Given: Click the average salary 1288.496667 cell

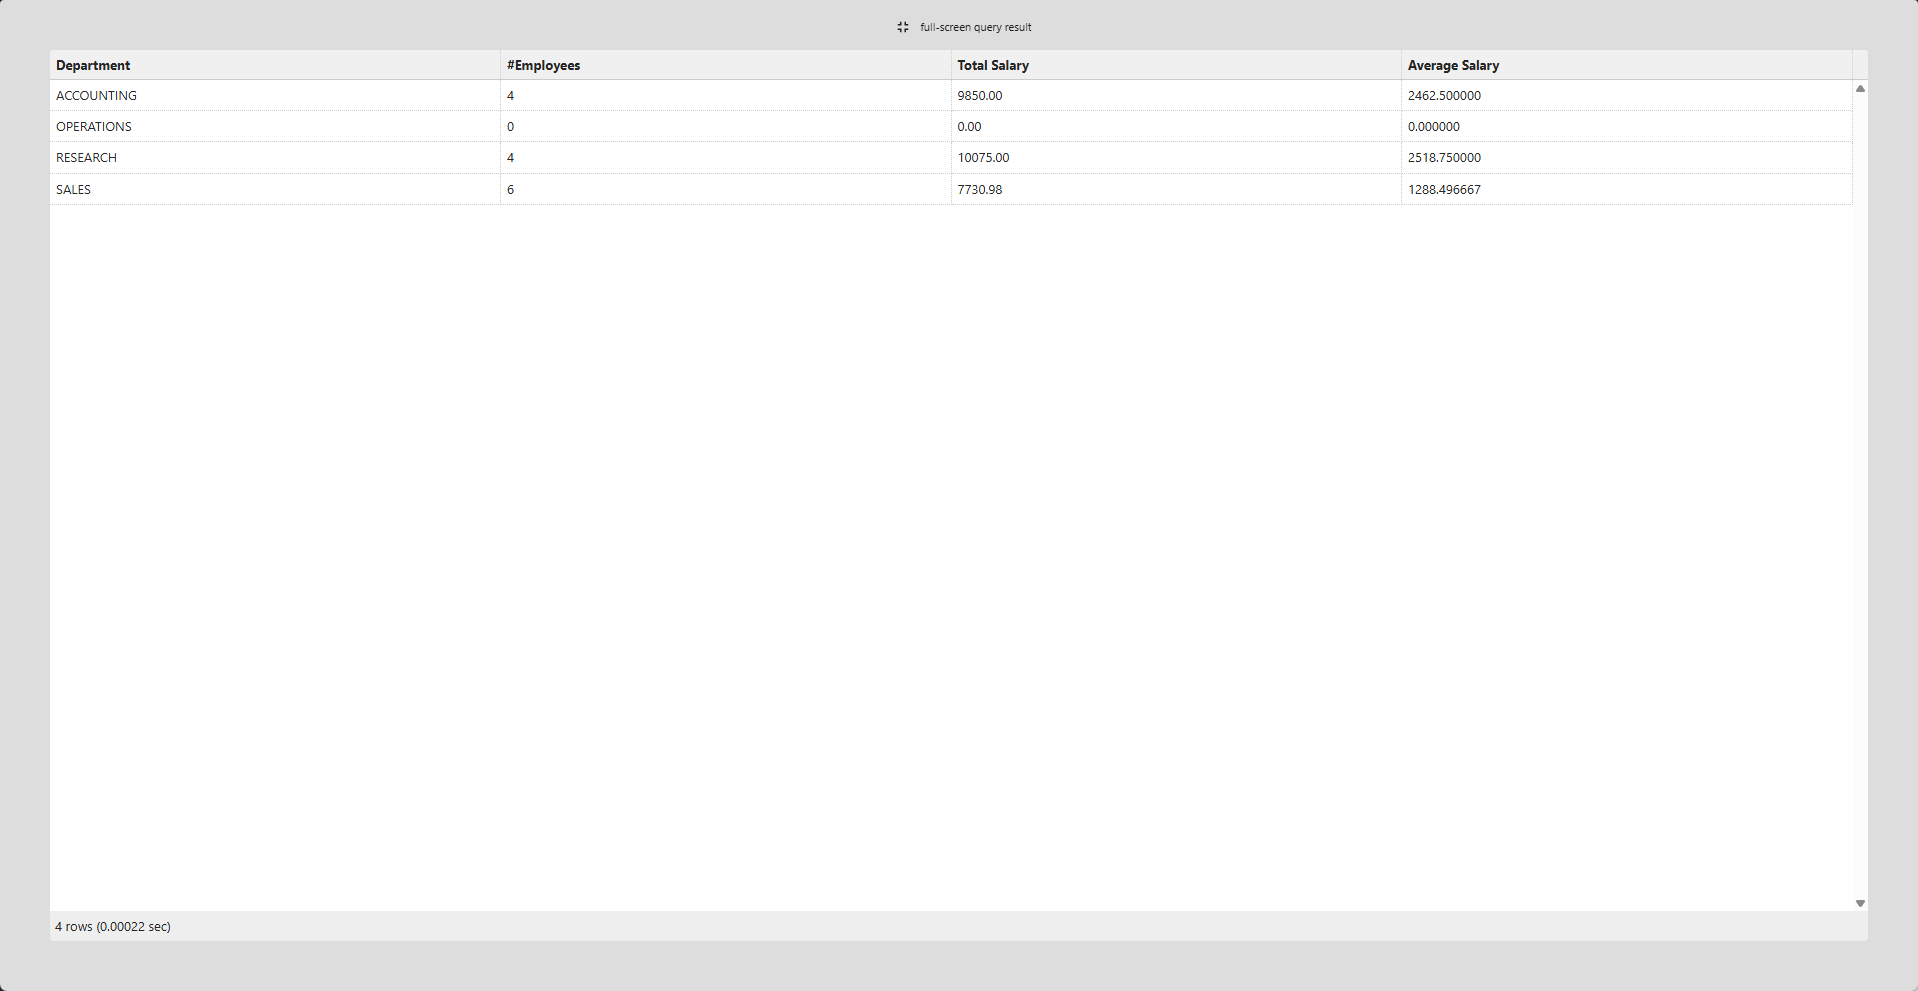Looking at the screenshot, I should pos(1444,189).
